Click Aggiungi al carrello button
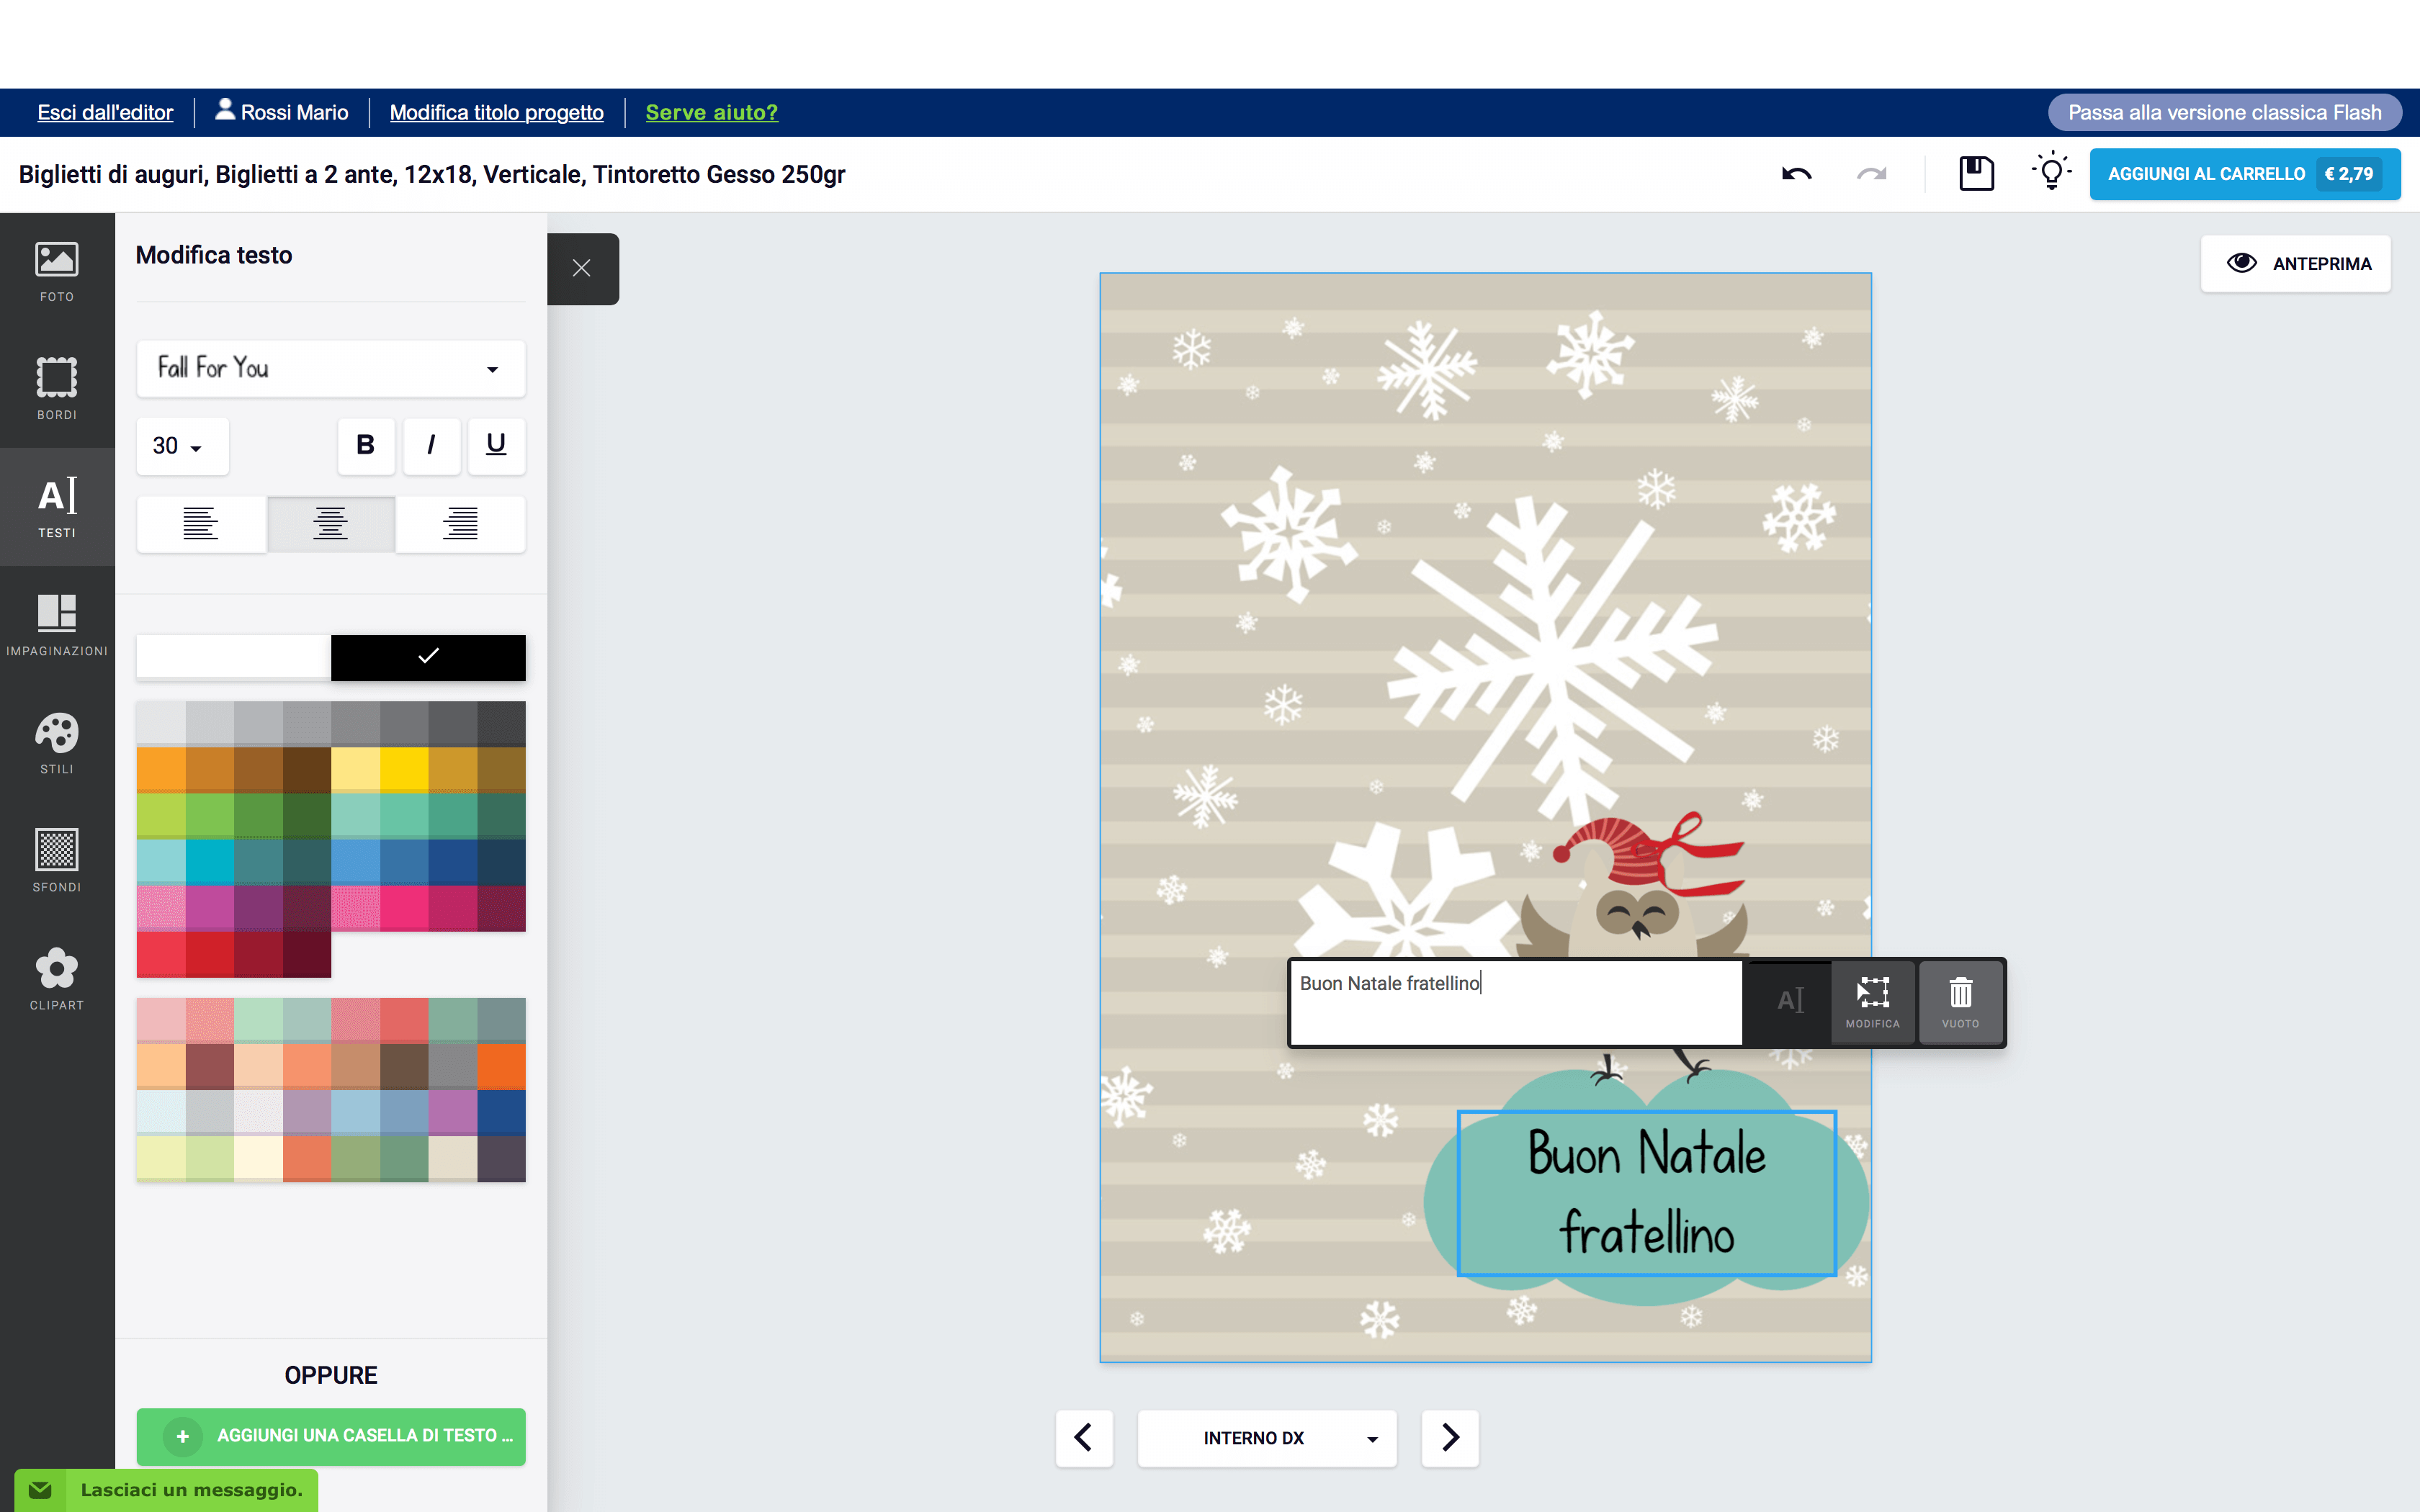The width and height of the screenshot is (2420, 1512). coord(2244,174)
